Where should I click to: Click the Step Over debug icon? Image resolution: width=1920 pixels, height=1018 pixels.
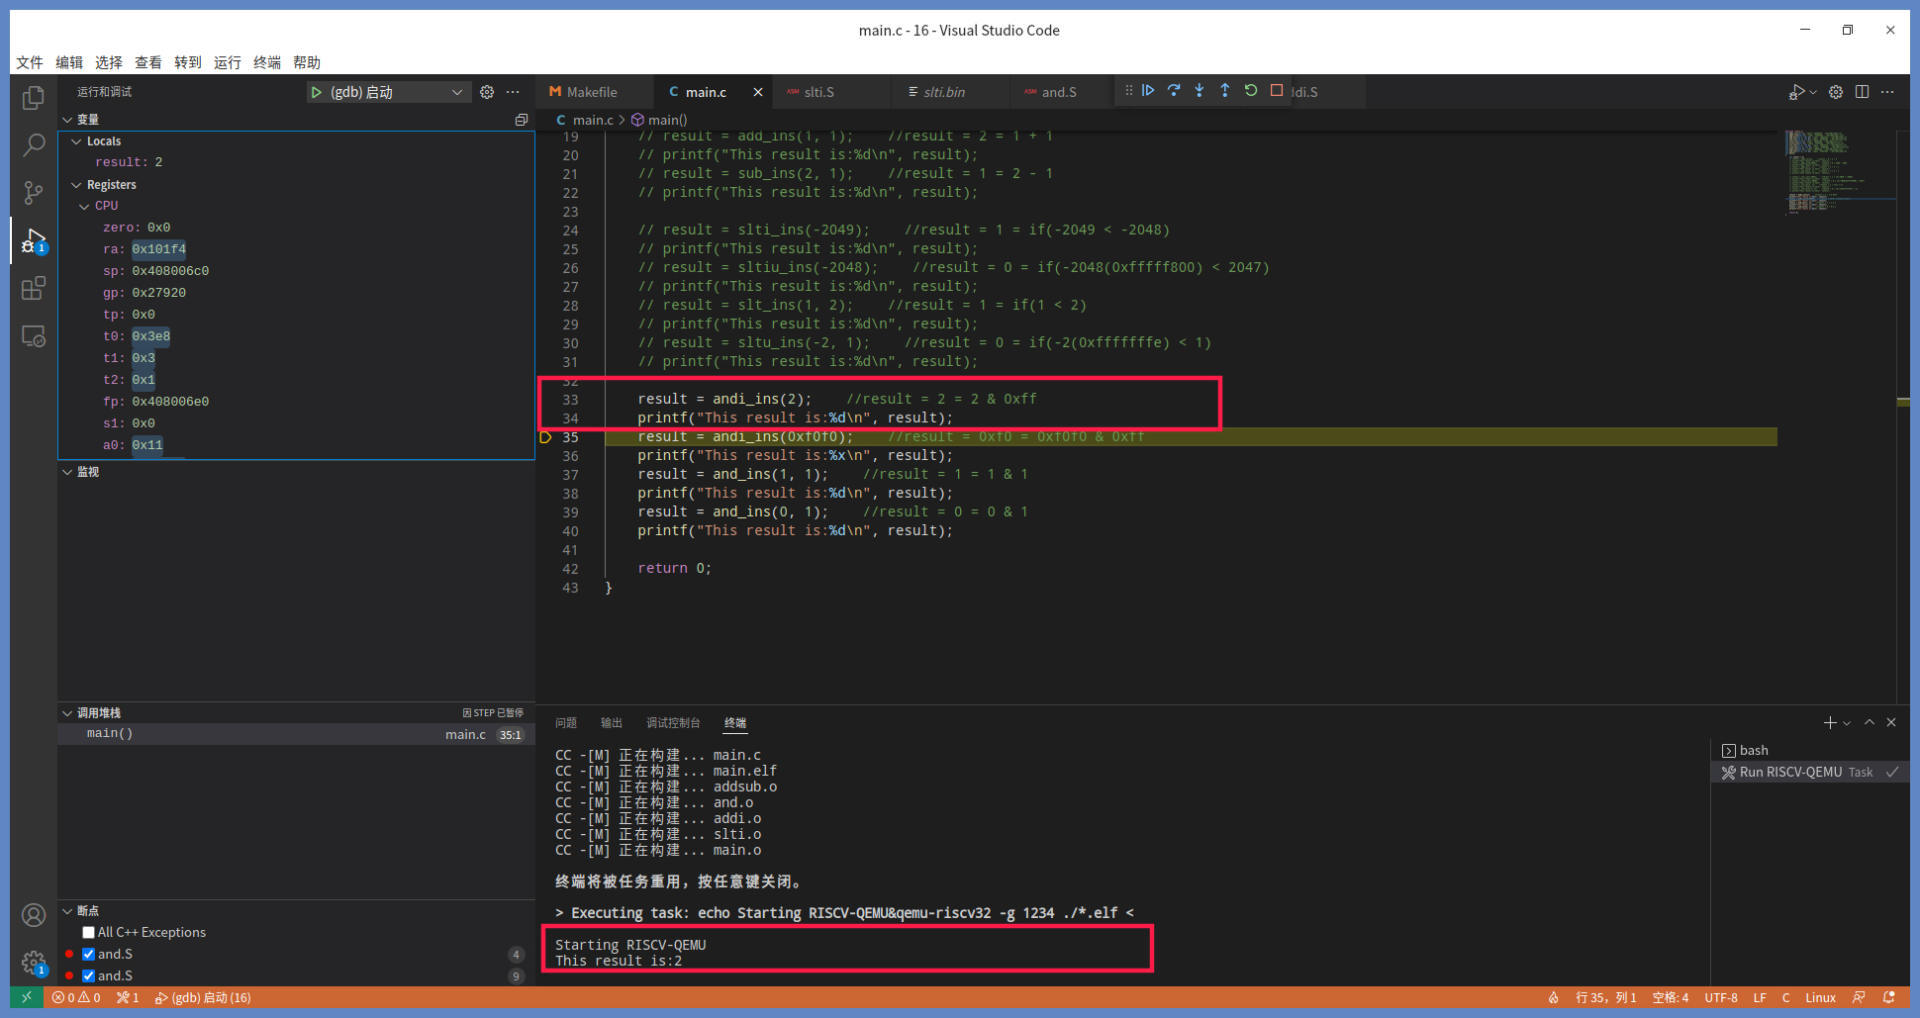(x=1174, y=91)
